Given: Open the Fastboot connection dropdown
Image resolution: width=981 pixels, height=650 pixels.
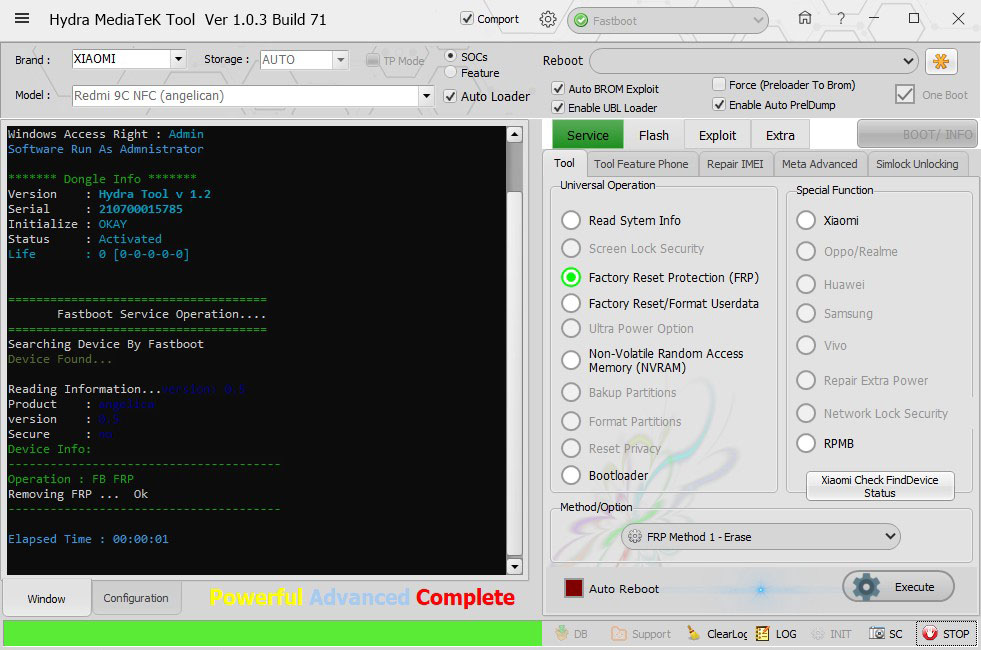Looking at the screenshot, I should tap(668, 20).
